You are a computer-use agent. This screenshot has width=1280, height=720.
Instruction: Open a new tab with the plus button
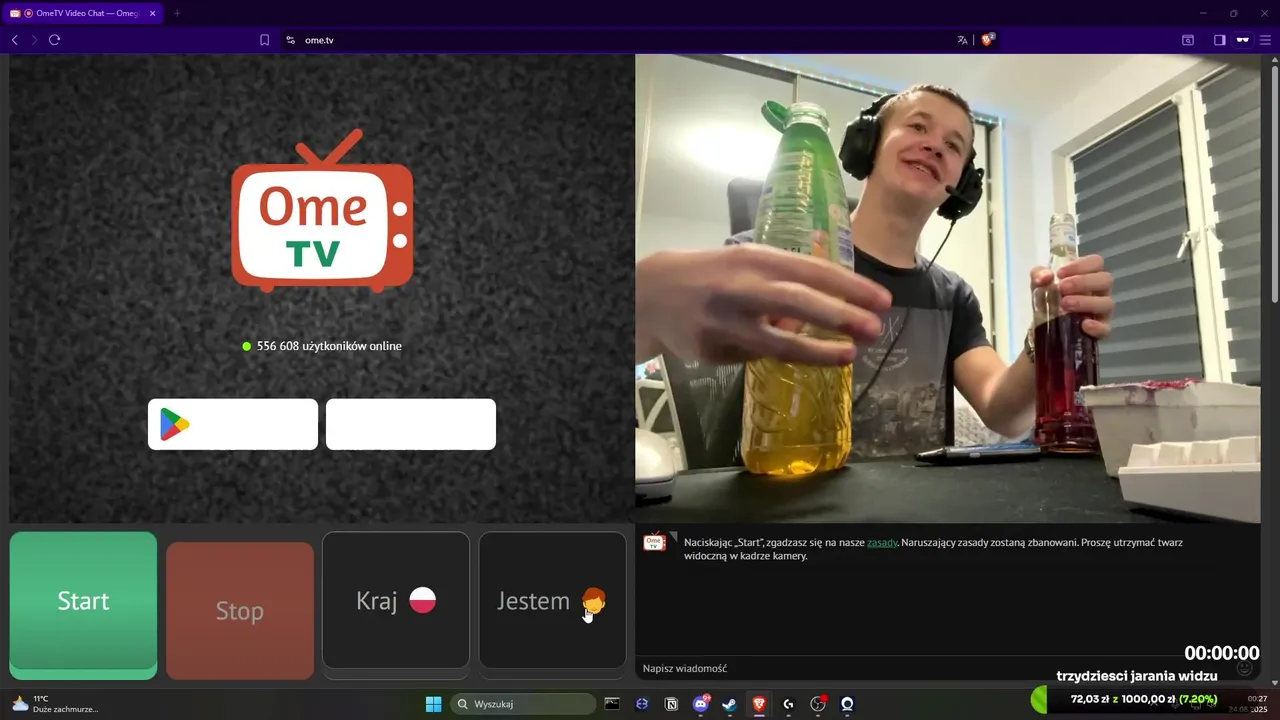coord(177,13)
